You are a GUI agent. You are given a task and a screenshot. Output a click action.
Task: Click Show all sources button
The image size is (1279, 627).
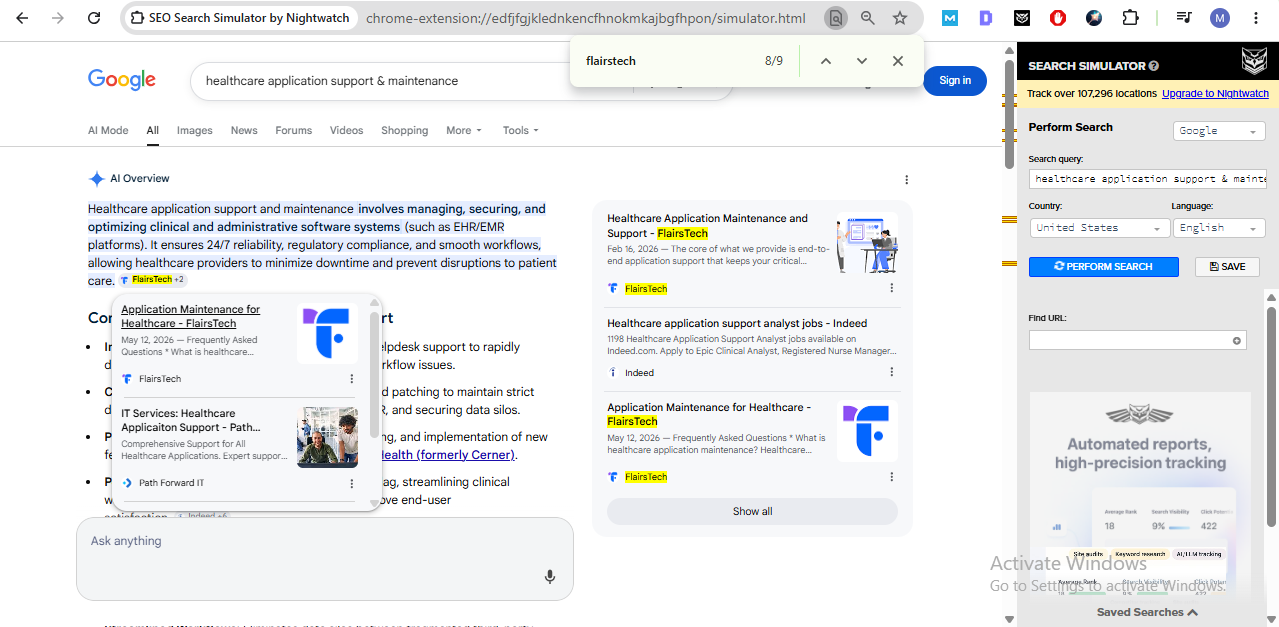(x=752, y=511)
